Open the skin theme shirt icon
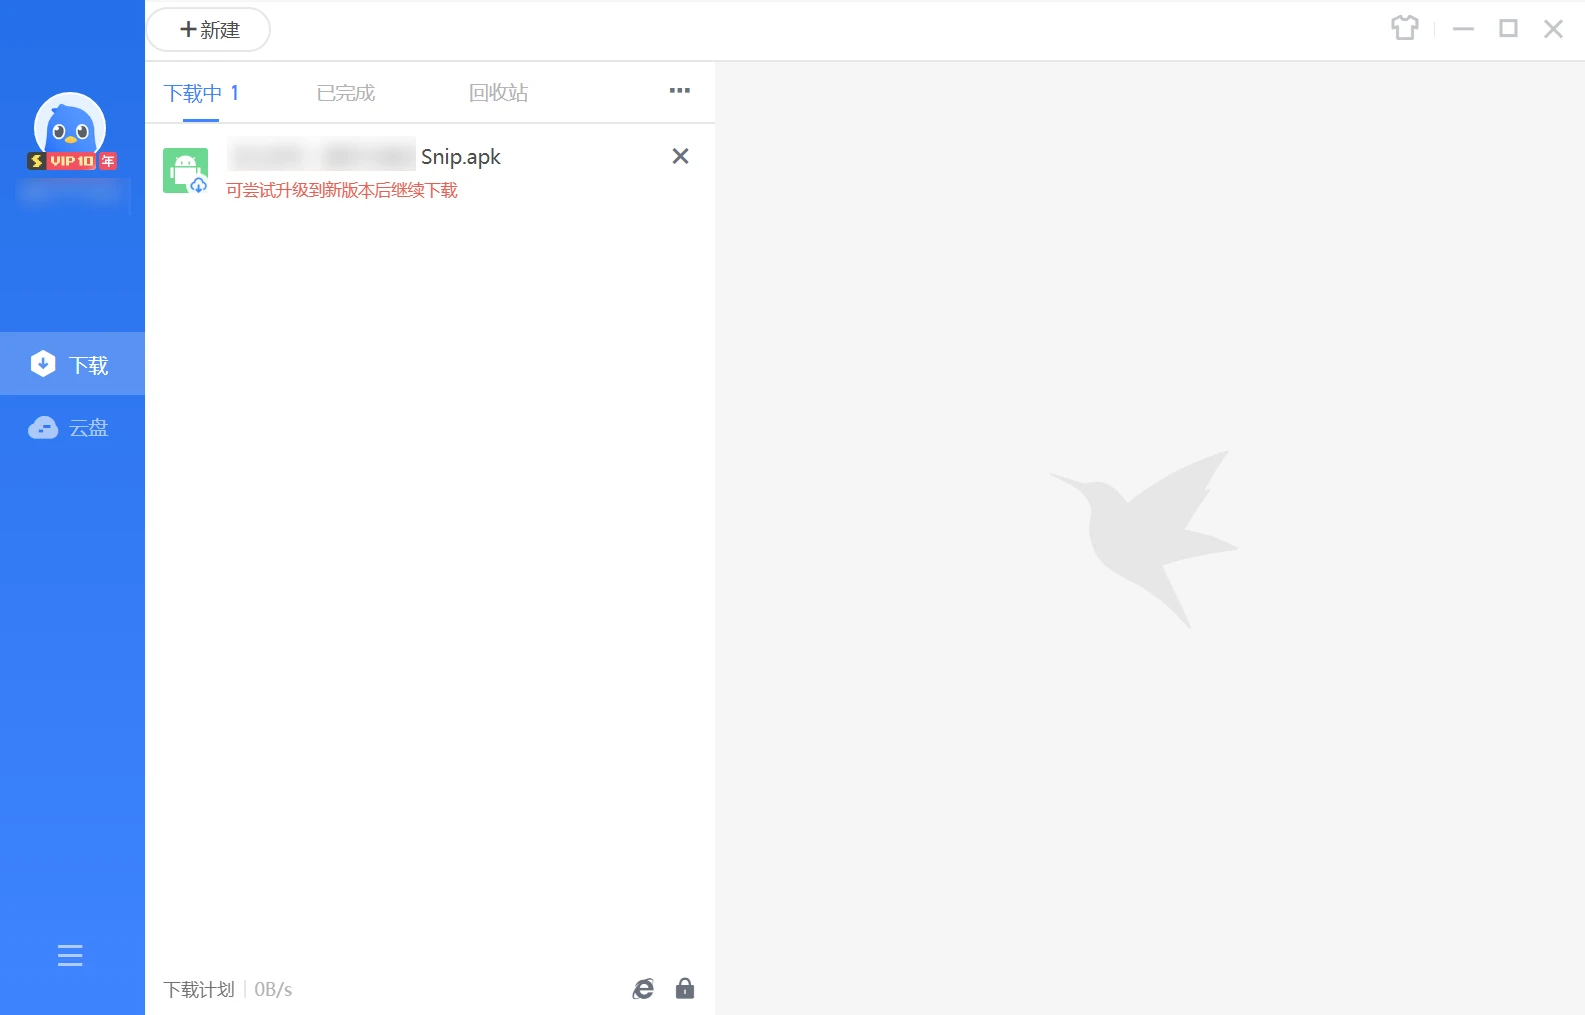Screen dimensions: 1585x1015 tap(1405, 28)
